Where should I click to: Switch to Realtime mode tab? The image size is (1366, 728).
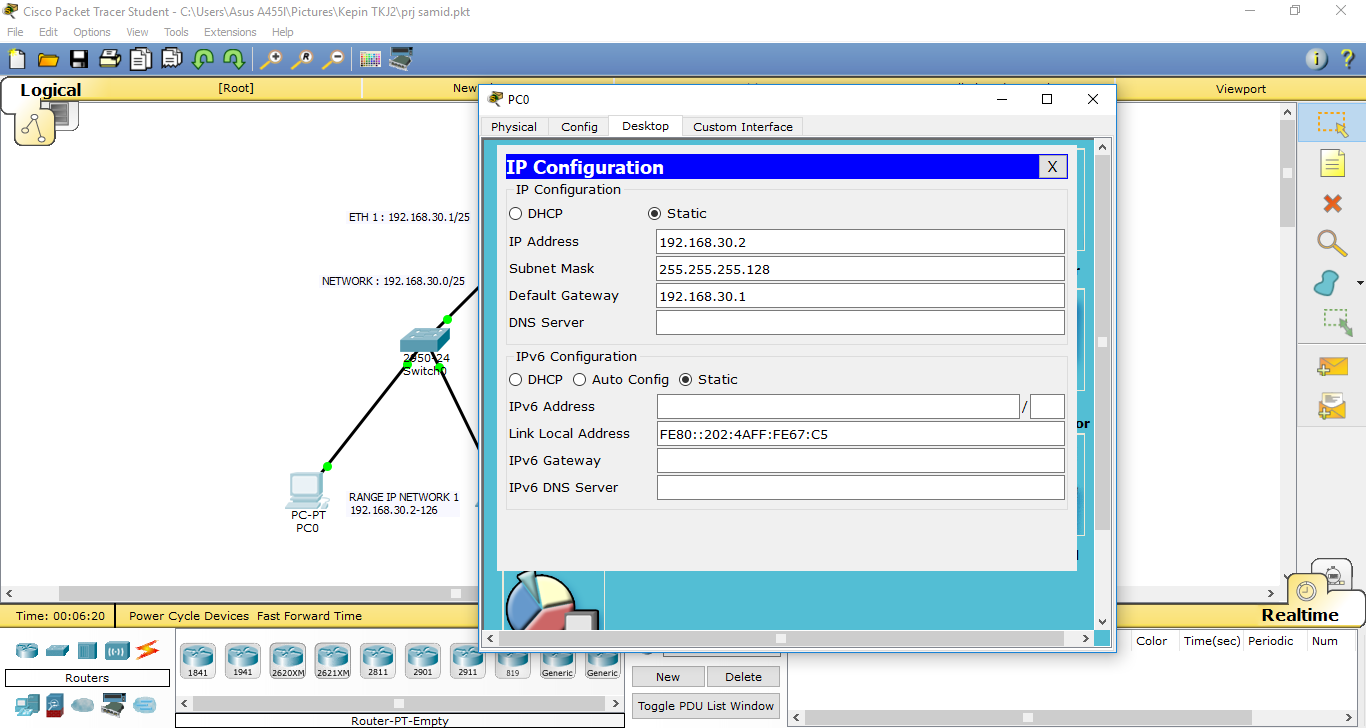point(1299,615)
